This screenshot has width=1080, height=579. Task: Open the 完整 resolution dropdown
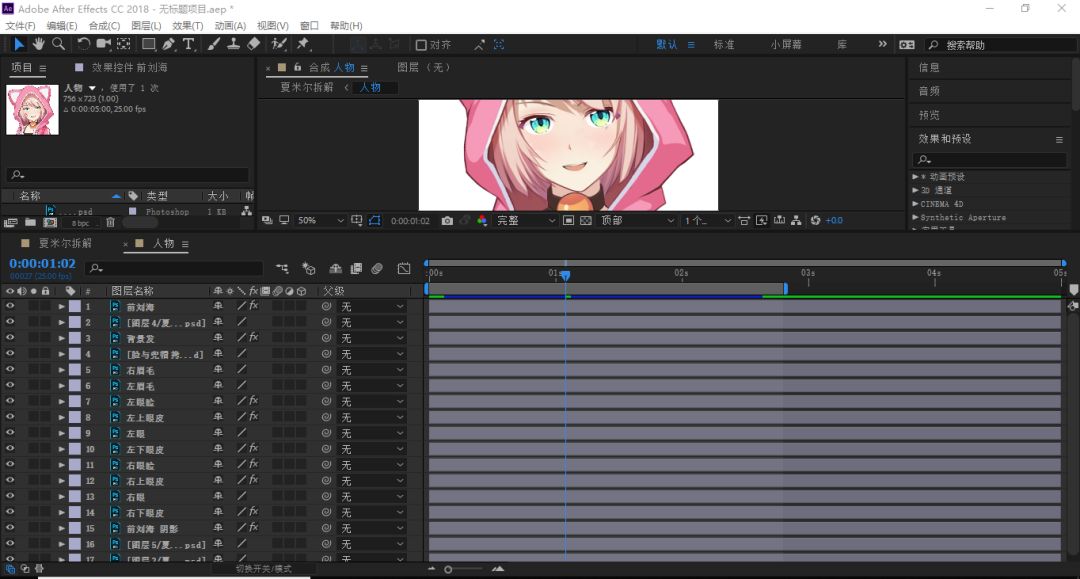coord(526,220)
